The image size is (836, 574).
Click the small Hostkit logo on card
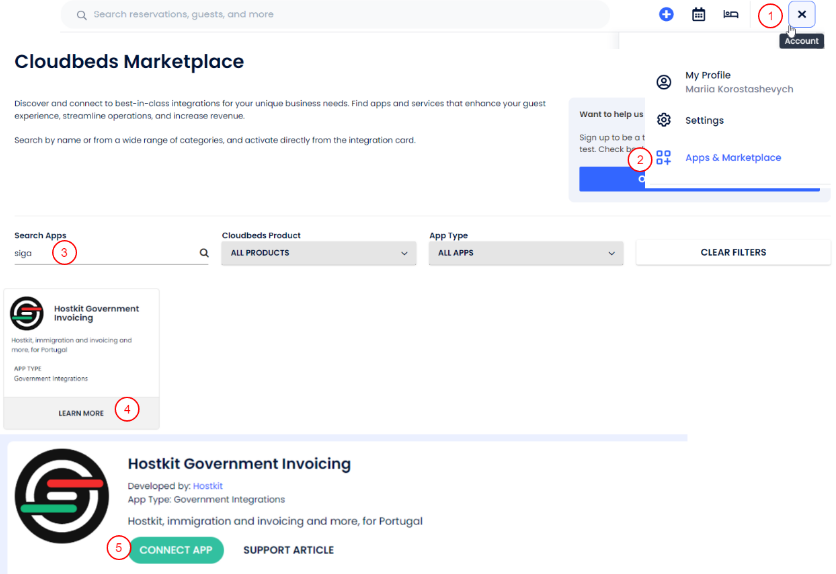click(x=27, y=313)
